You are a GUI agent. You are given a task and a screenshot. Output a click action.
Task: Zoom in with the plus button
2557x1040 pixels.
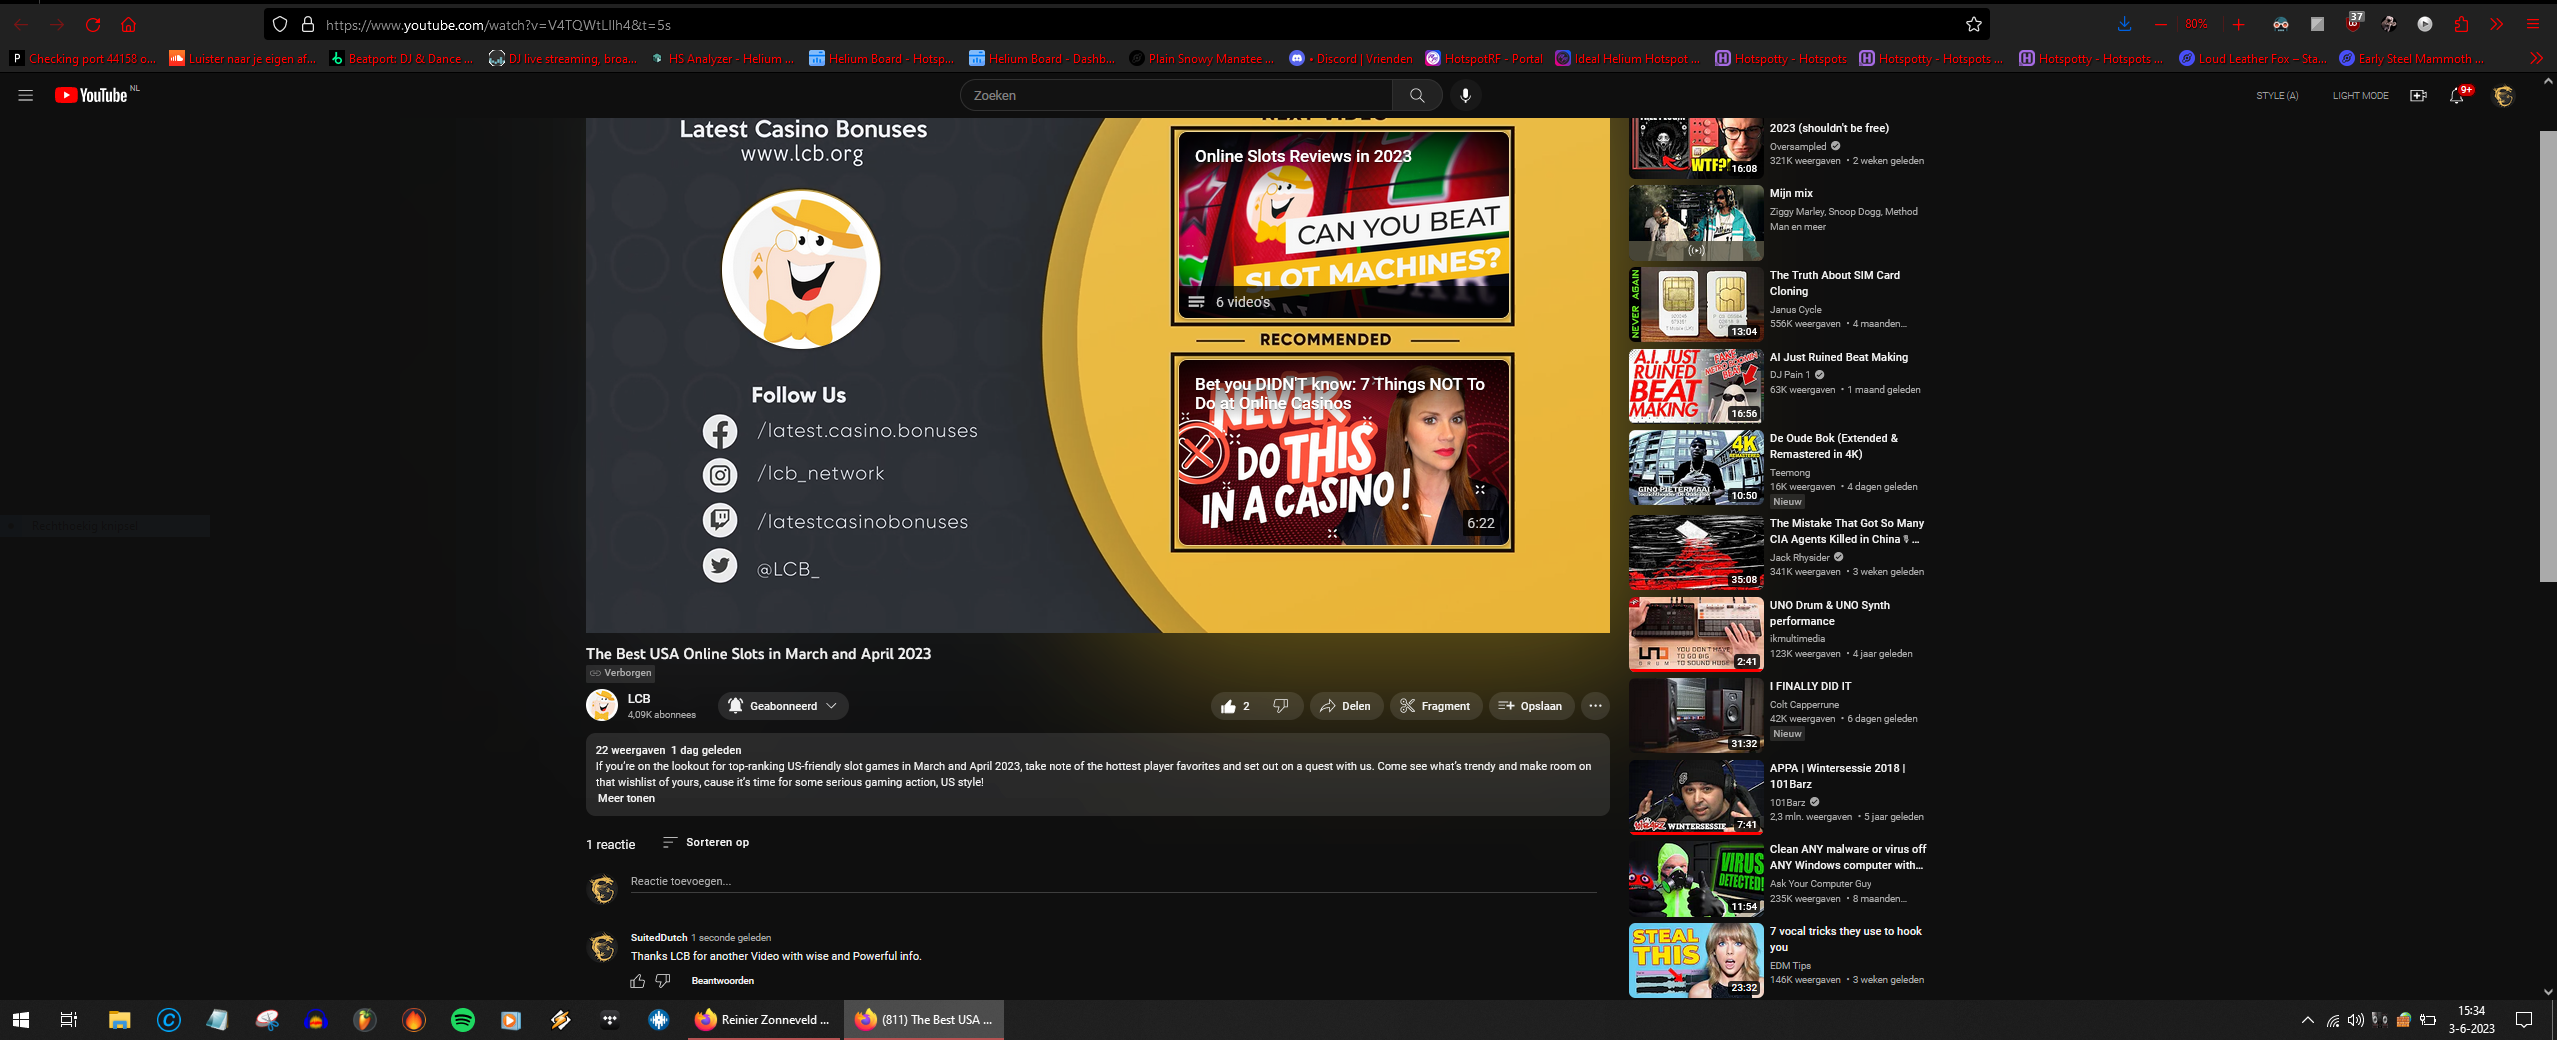[2238, 25]
